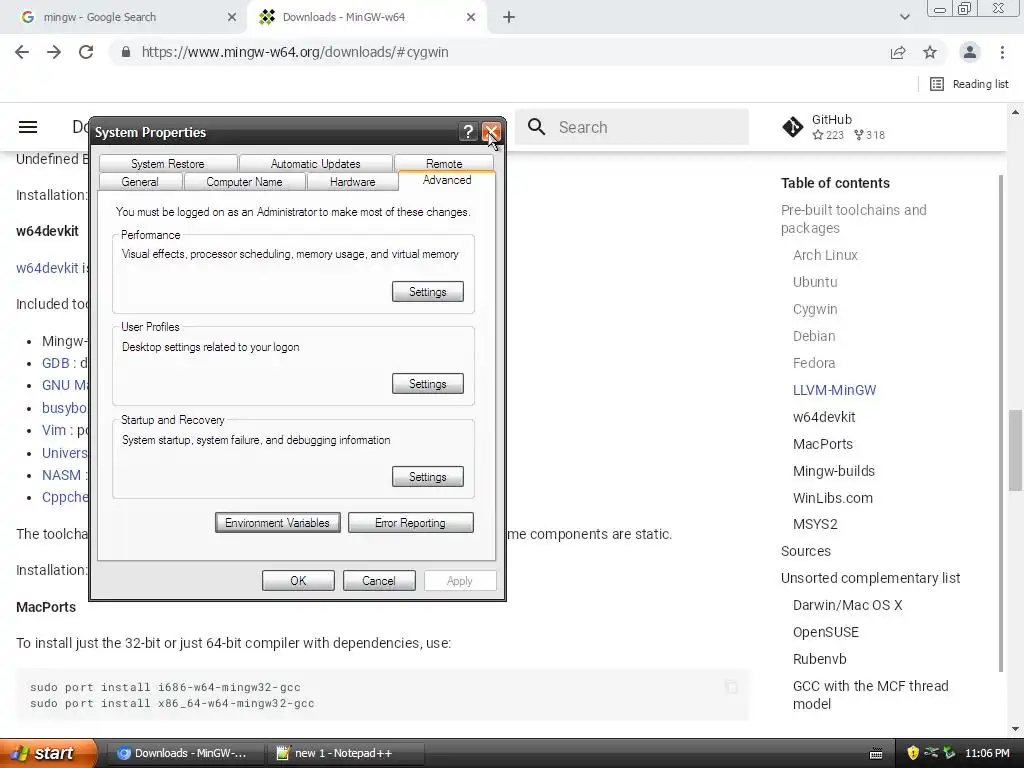1024x768 pixels.
Task: Share this page via share icon
Action: point(898,52)
